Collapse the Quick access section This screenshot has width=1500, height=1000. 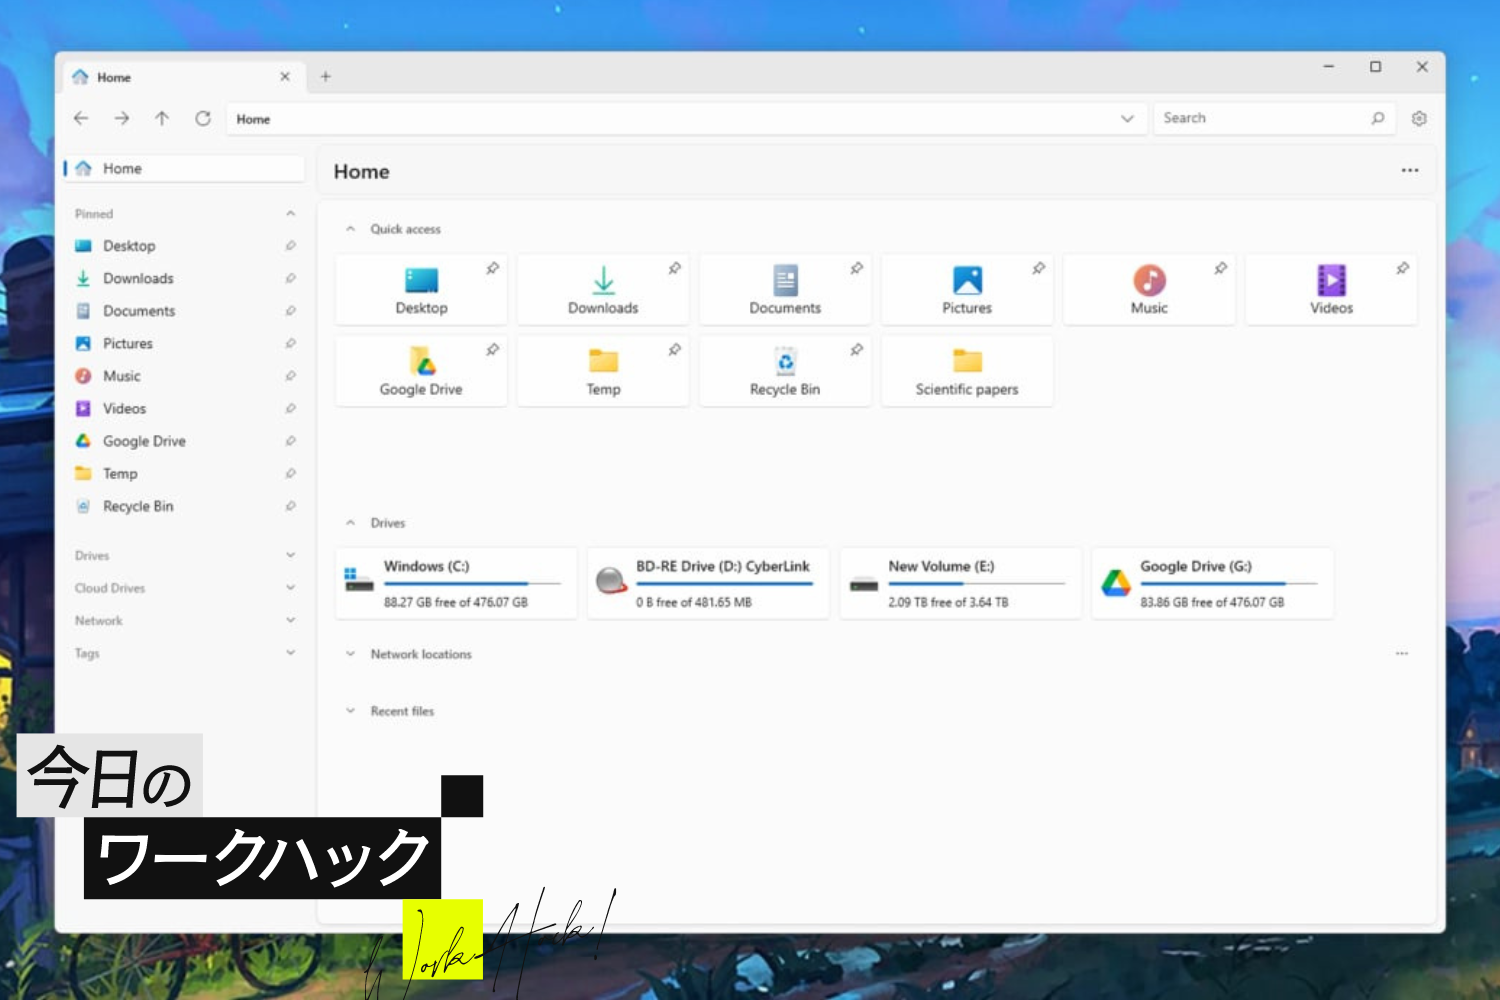pos(350,228)
